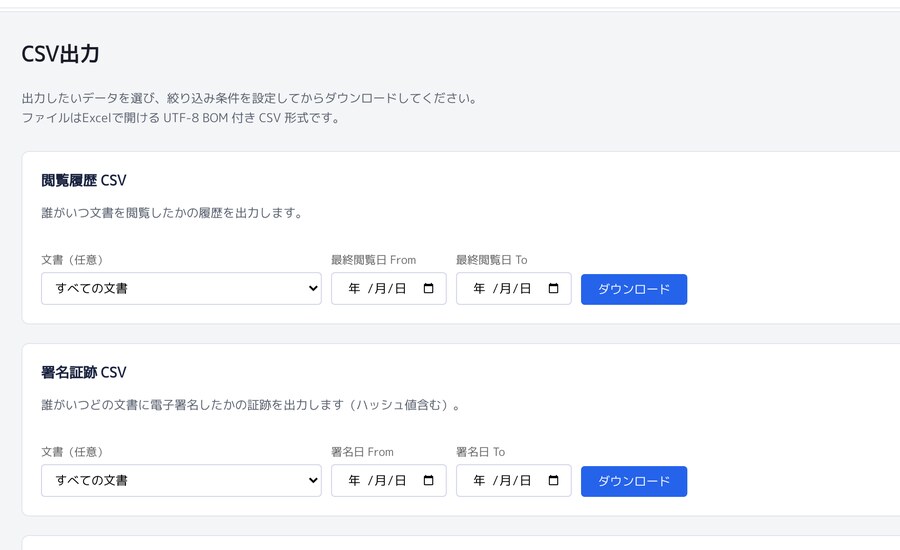The image size is (900, 550).
Task: Focus the 最終閲覧日 From date input
Action: coord(389,288)
